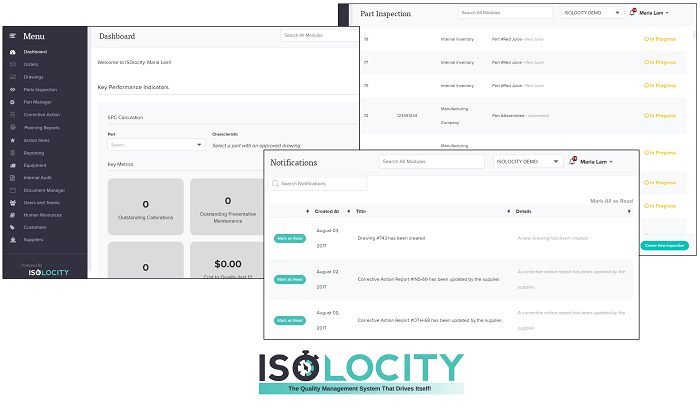Screen dimensions: 700x409
Task: Expand the Part select dropdown
Action: 155,145
